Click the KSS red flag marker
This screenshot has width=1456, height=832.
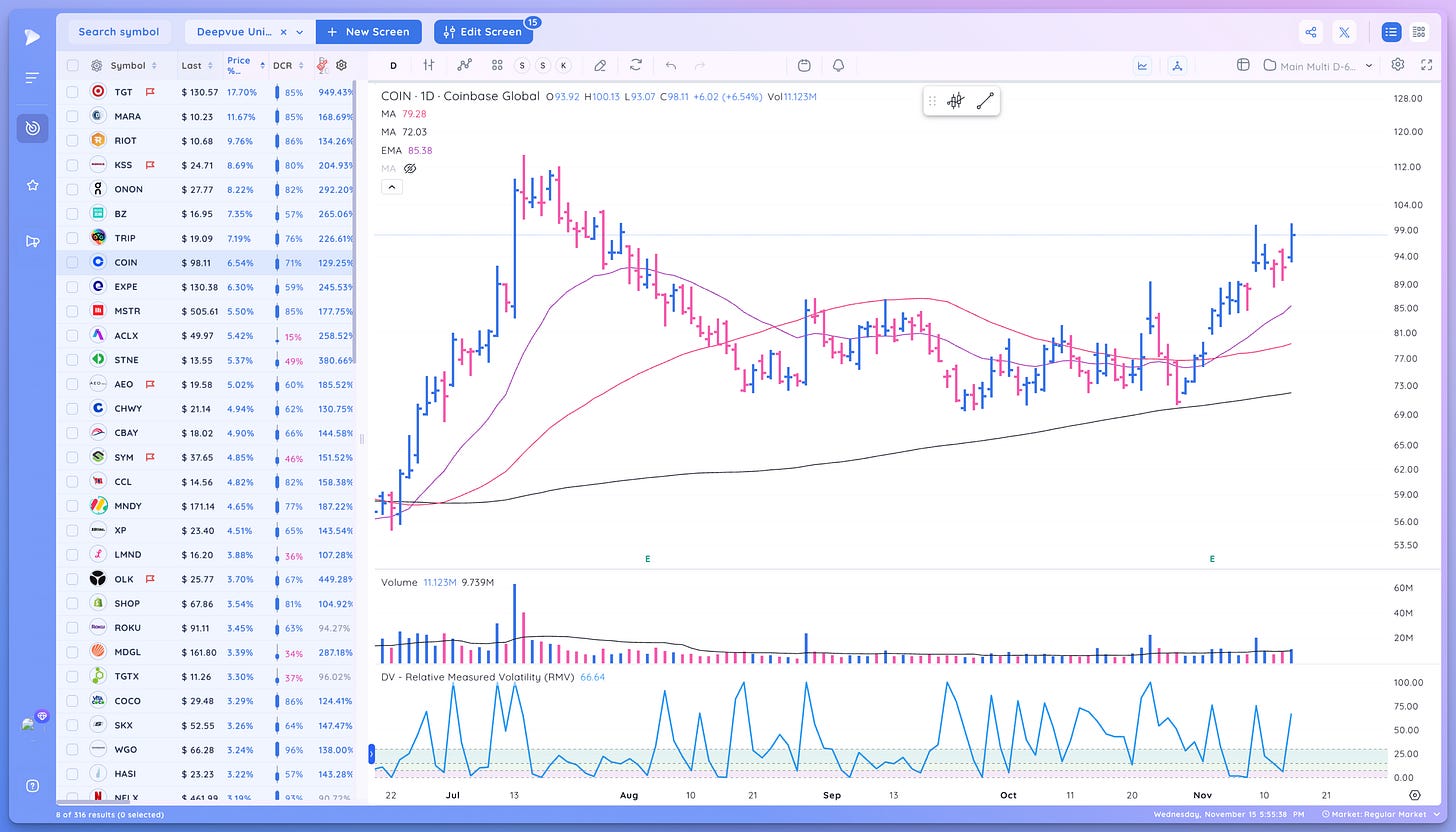pos(150,164)
